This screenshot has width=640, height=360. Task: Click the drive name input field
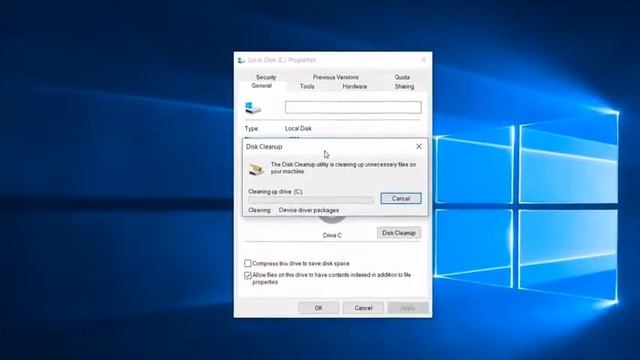pos(353,107)
